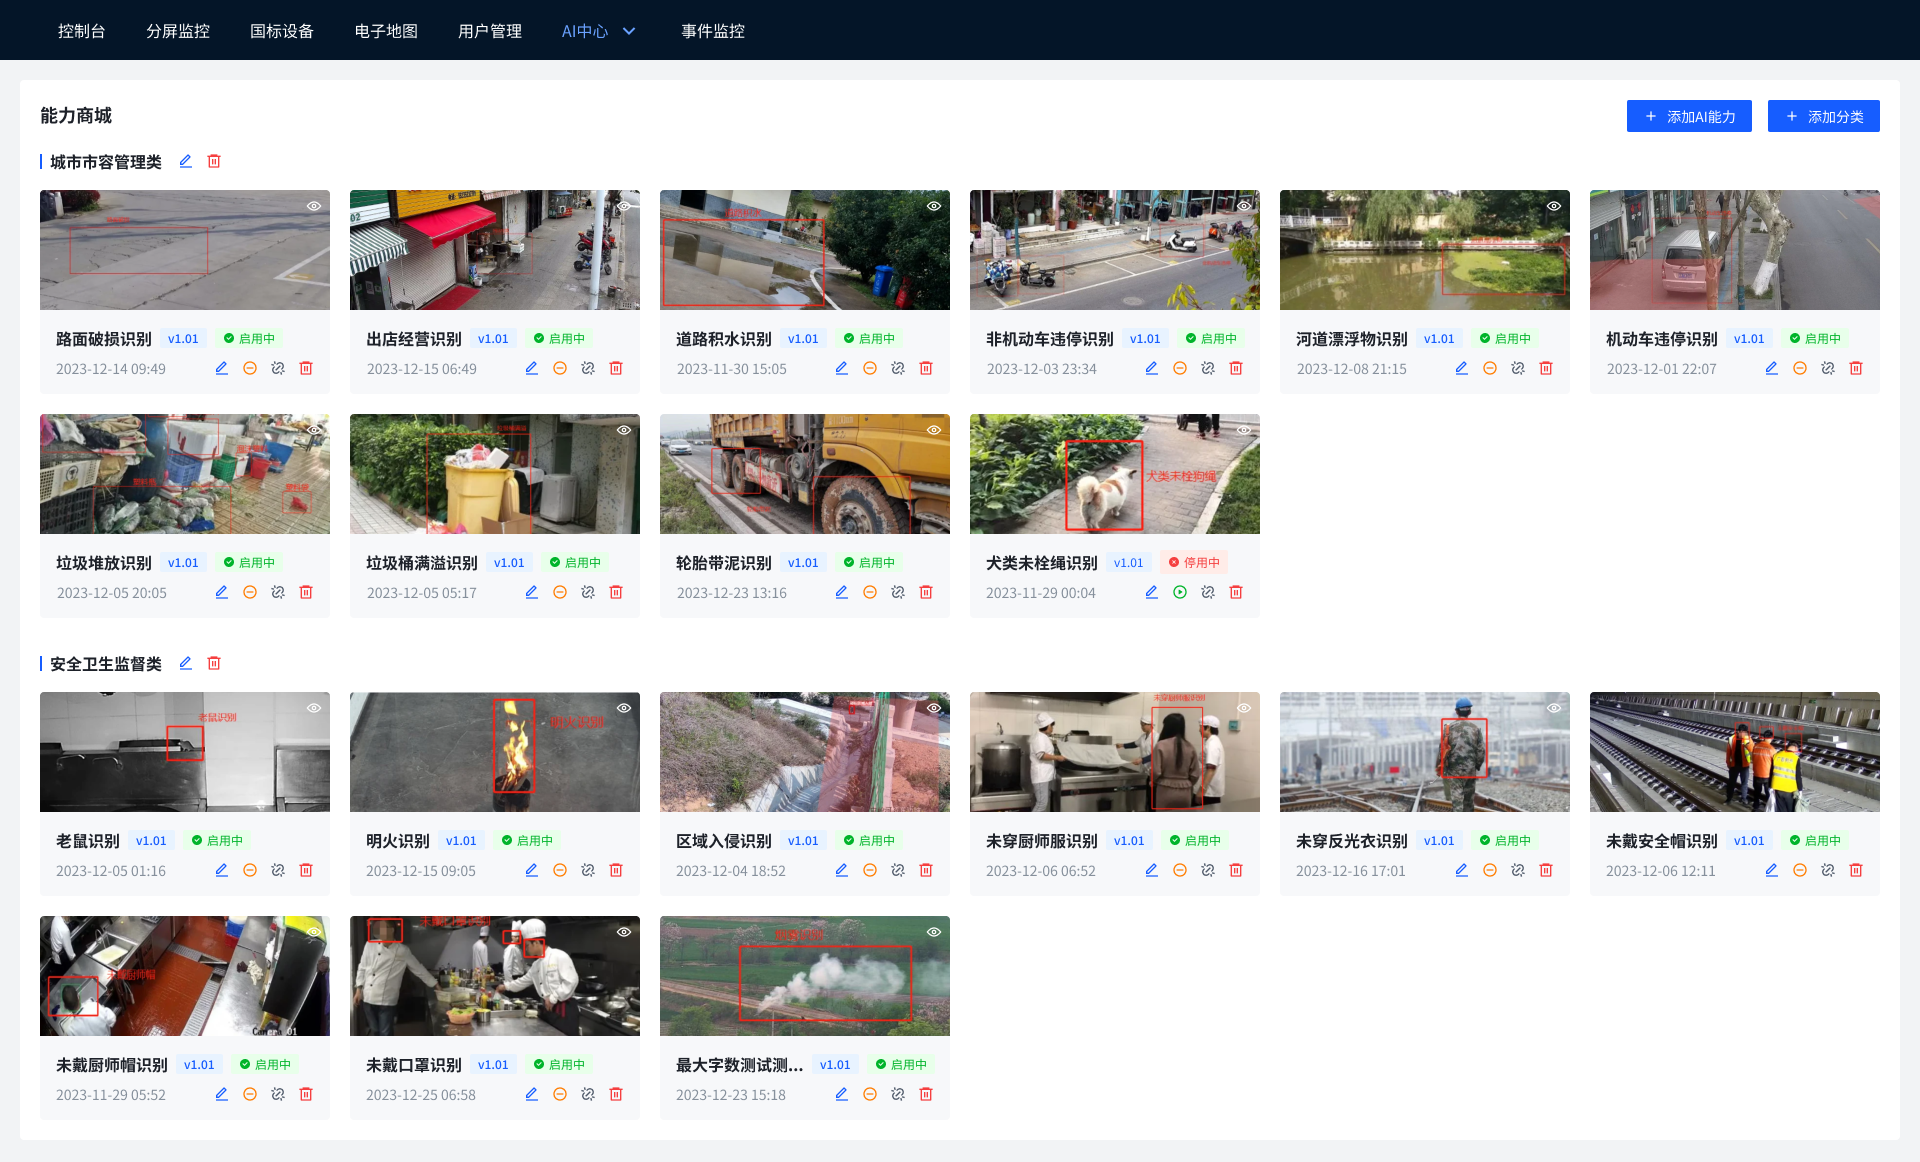The height and width of the screenshot is (1162, 1920).
Task: Delete the 出店经营识别 capability
Action: point(616,368)
